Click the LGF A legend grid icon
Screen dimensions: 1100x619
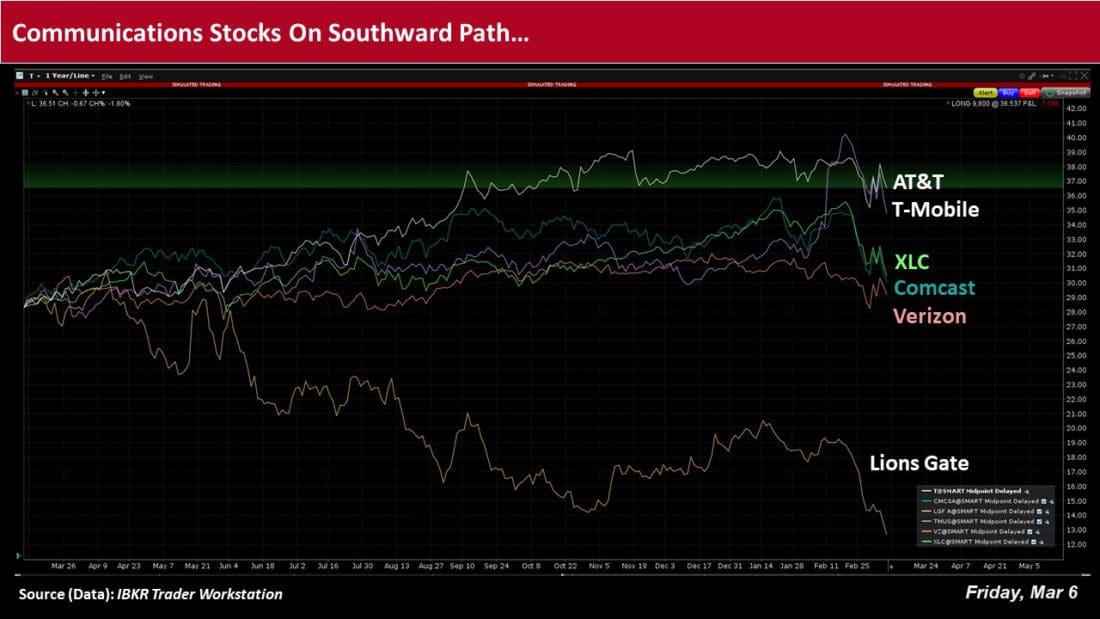[x=1039, y=512]
